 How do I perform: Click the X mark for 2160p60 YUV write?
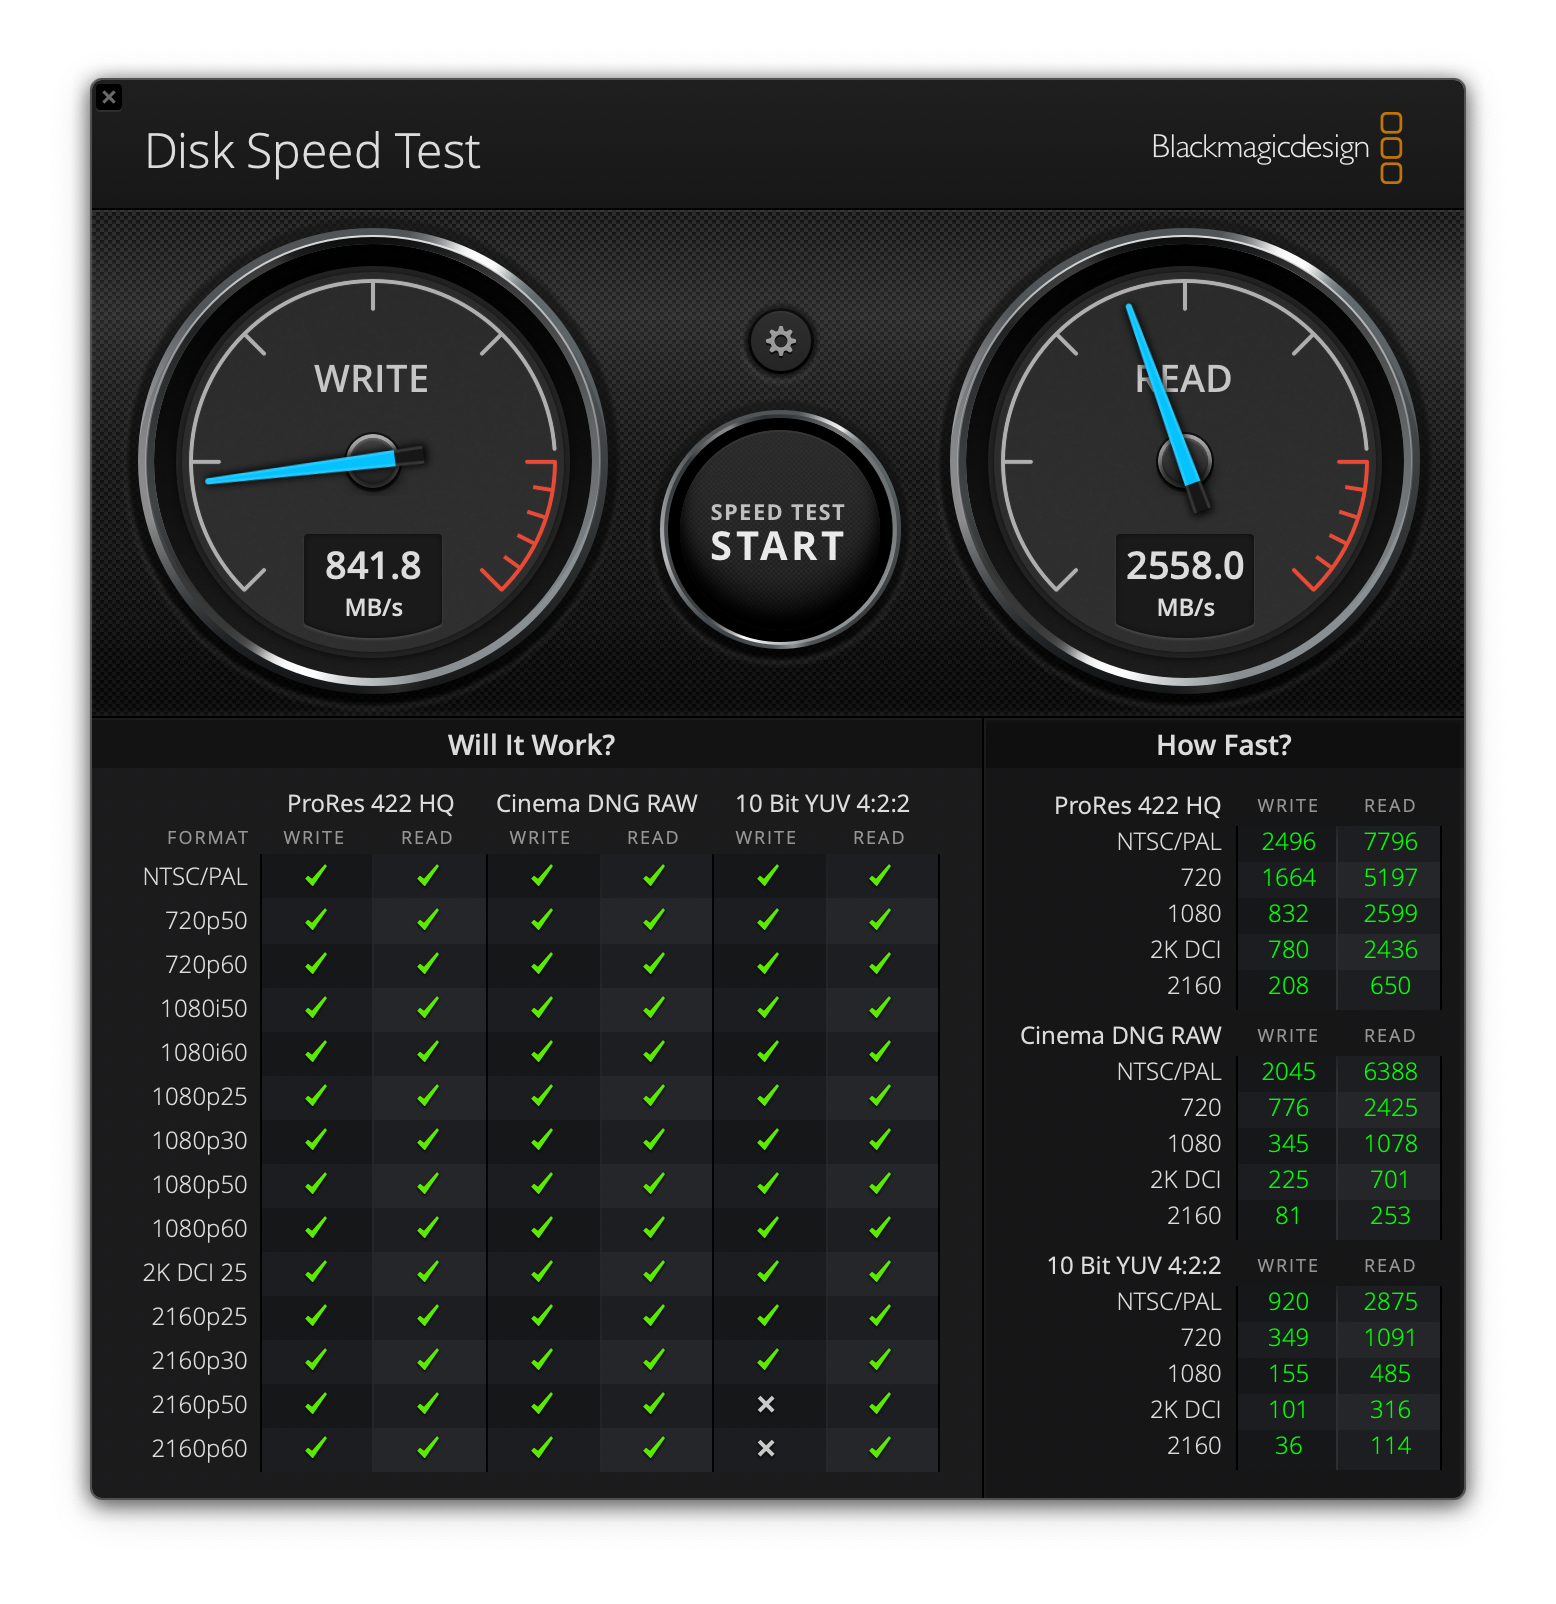point(766,1448)
